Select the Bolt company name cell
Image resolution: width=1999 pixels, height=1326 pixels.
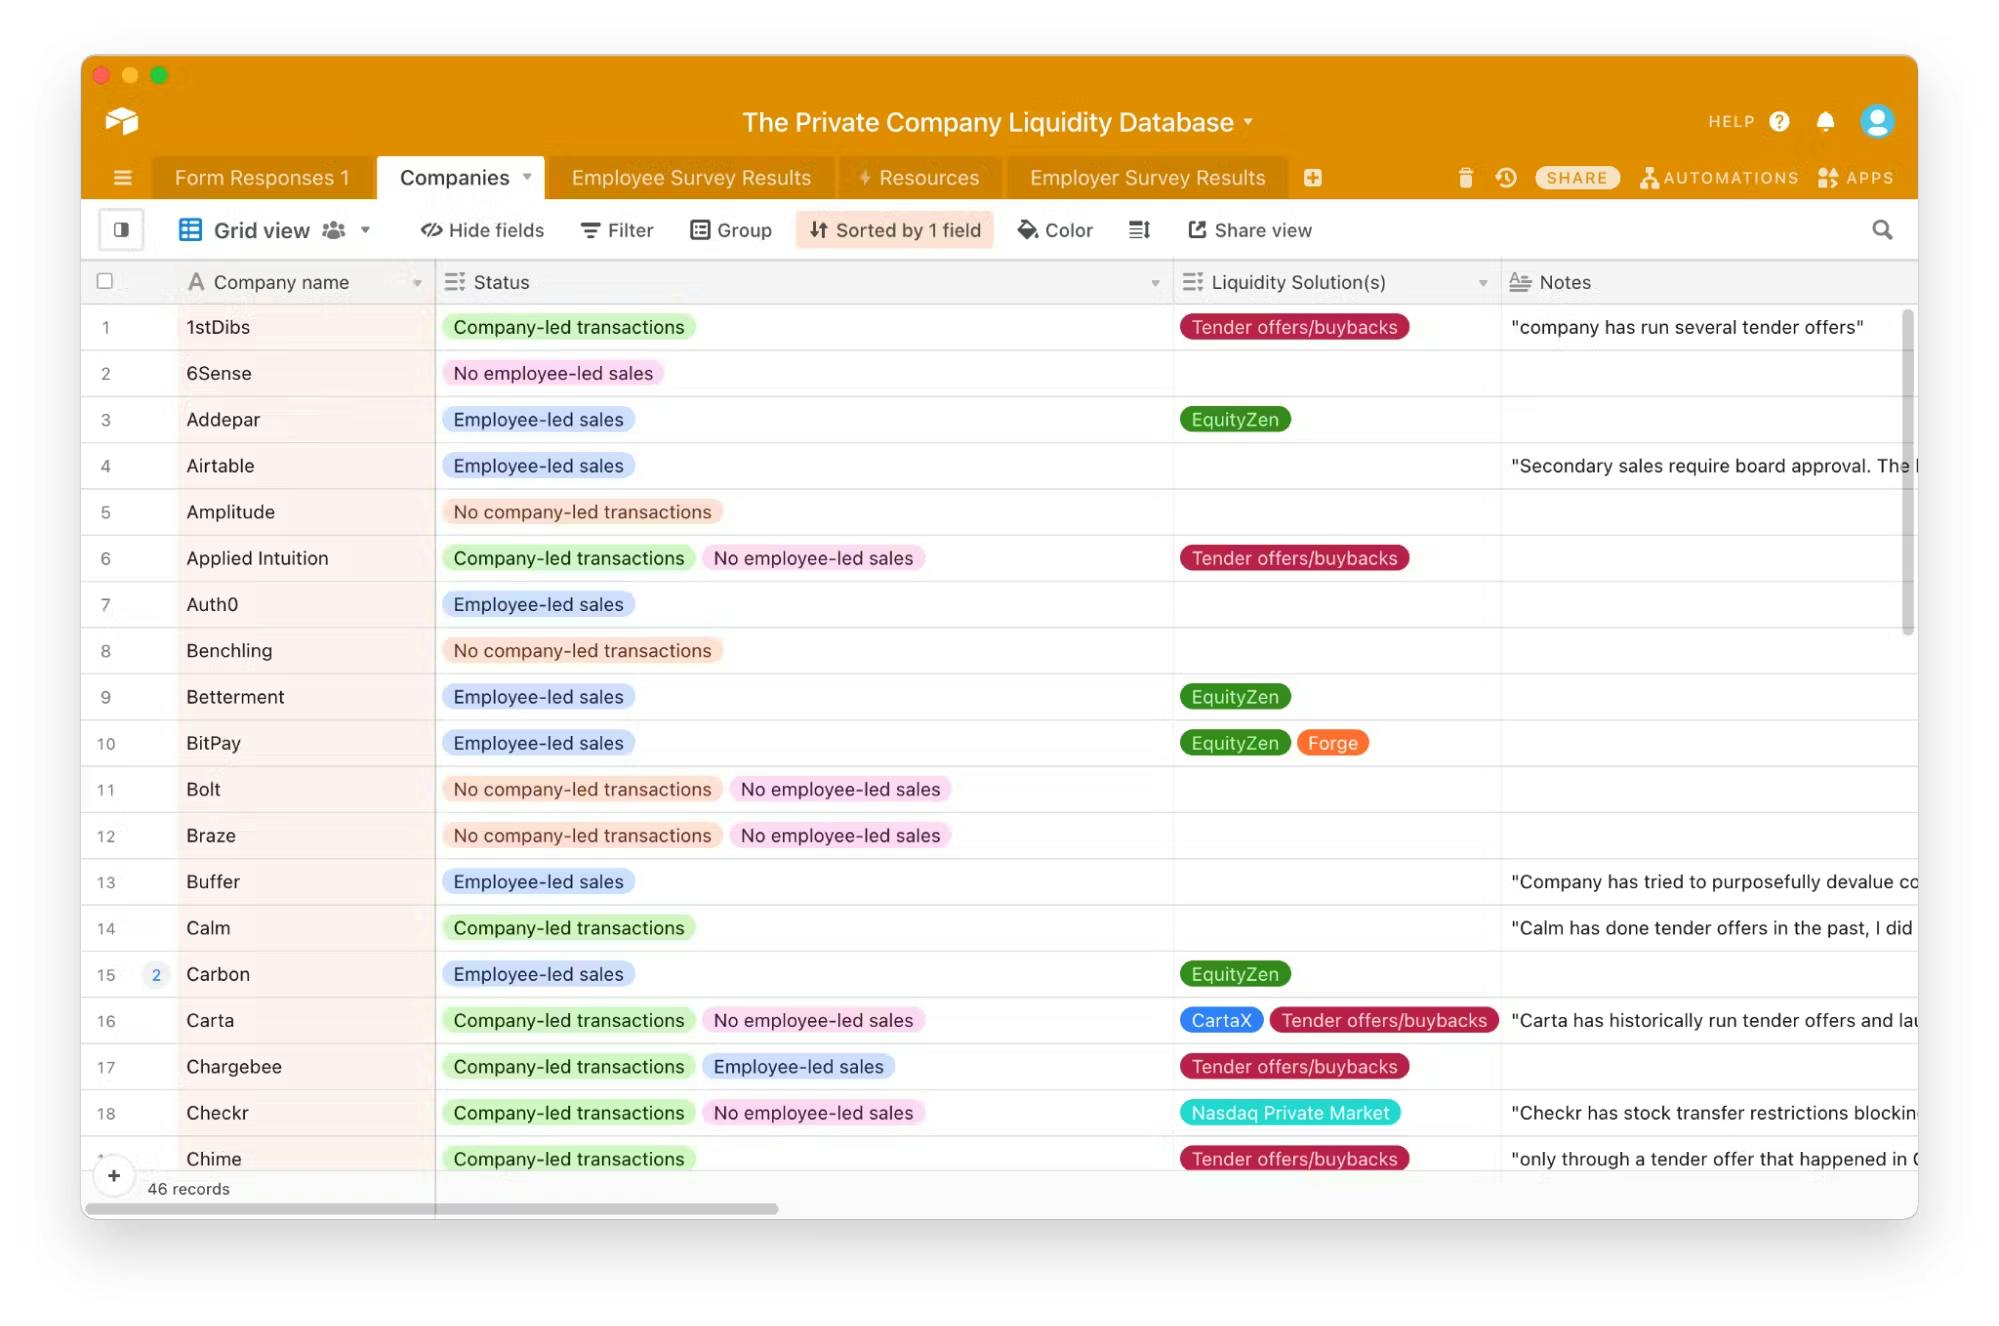307,789
